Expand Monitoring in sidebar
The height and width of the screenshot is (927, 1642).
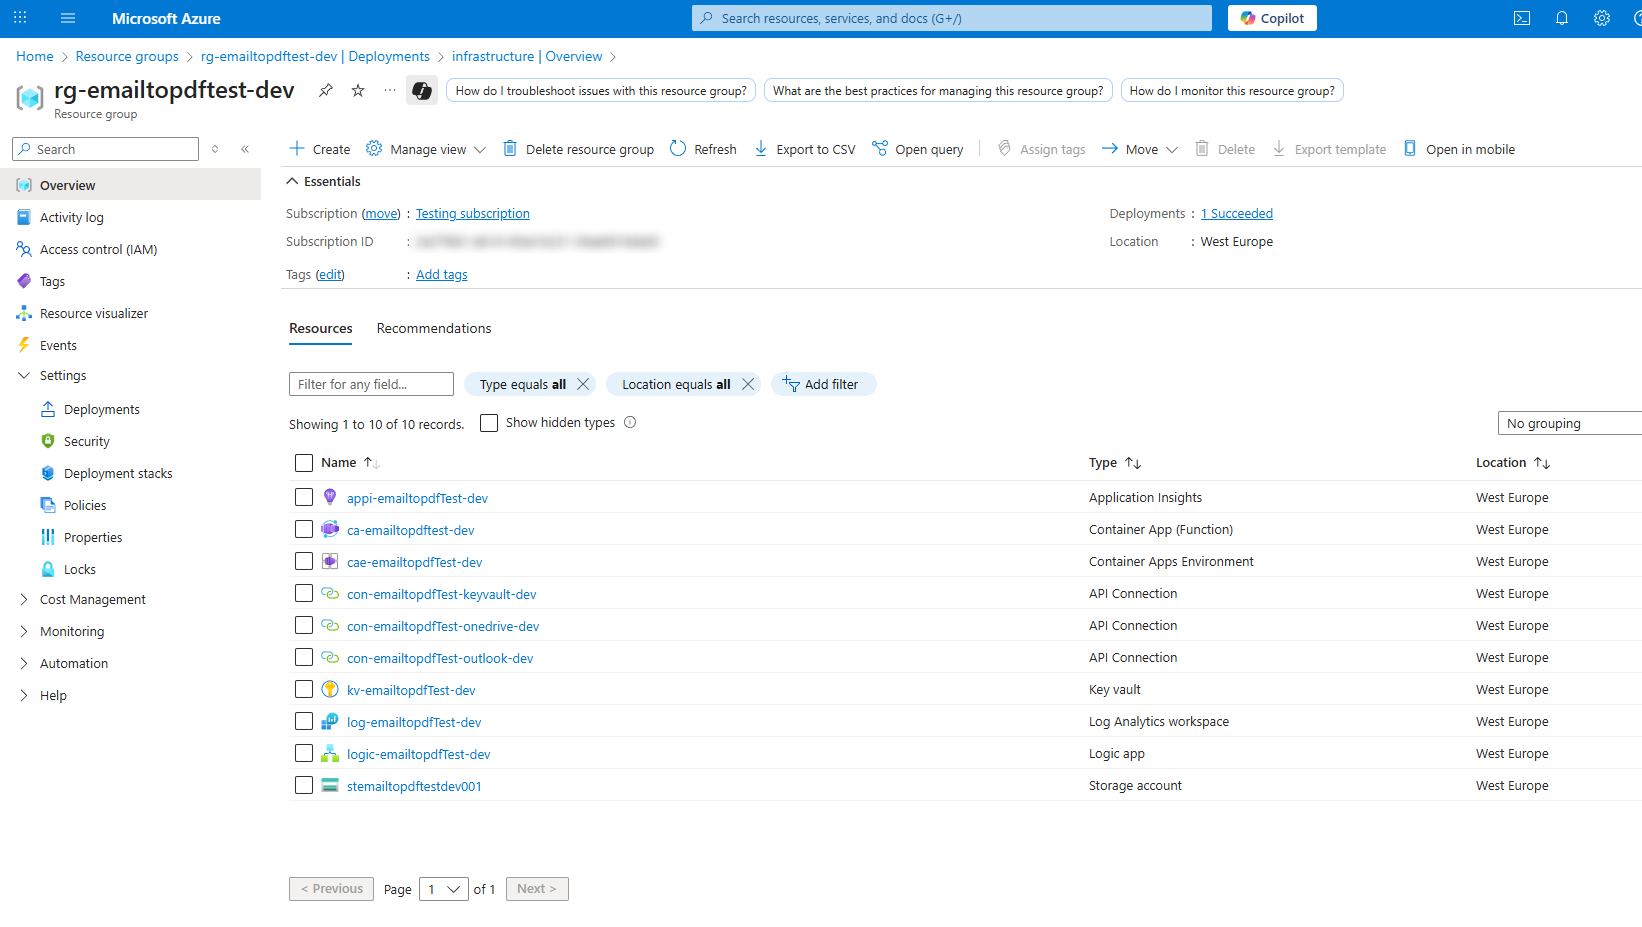point(24,631)
